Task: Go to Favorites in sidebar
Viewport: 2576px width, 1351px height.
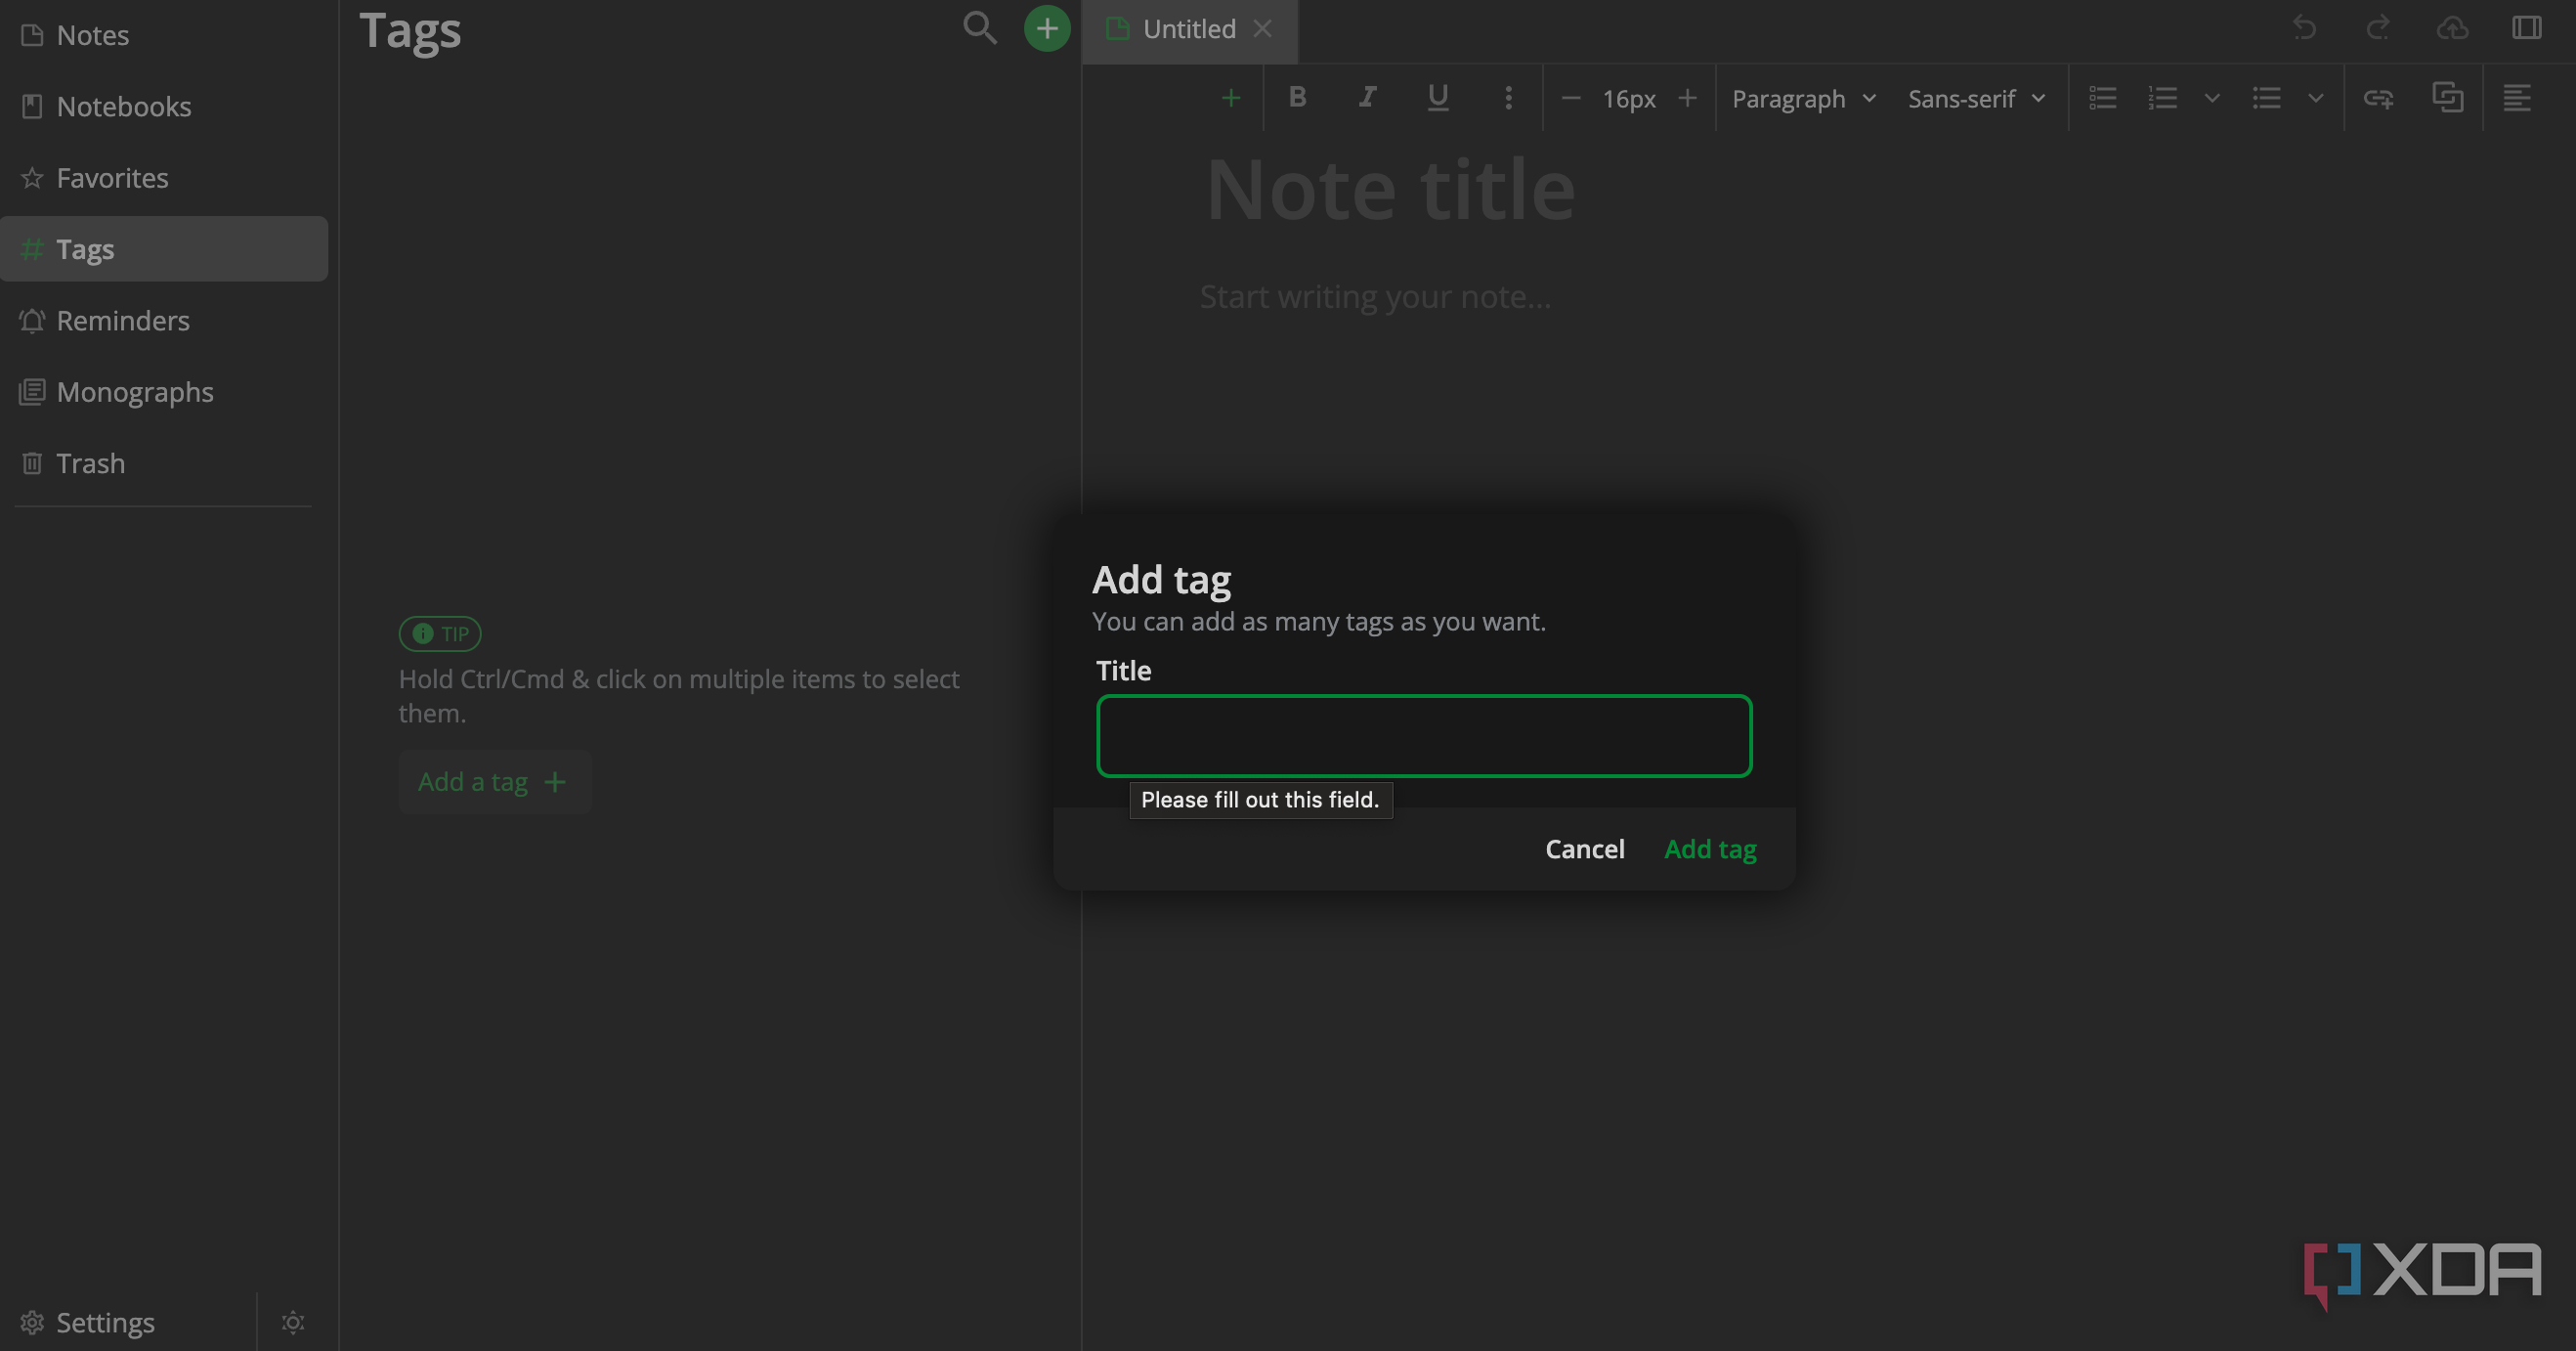Action: click(164, 177)
